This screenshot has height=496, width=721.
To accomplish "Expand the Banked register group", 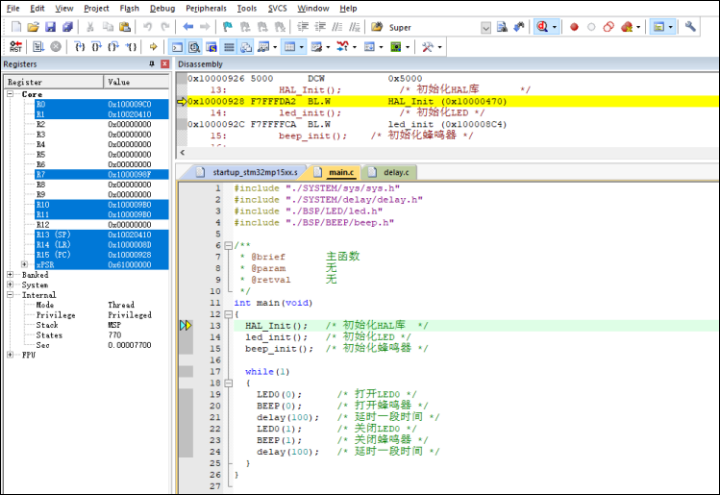I will click(11, 275).
